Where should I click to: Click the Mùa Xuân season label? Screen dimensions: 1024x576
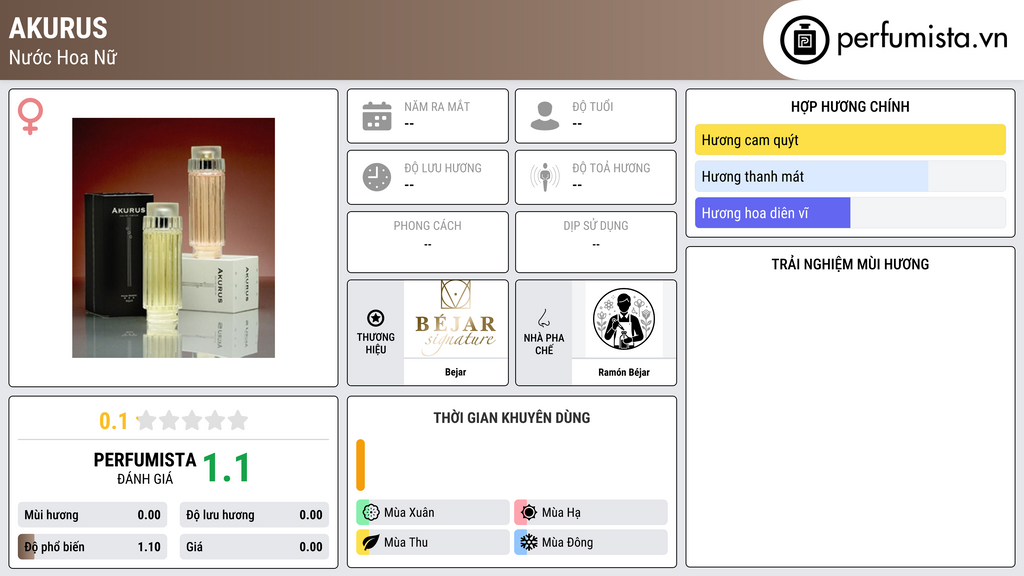coord(409,513)
